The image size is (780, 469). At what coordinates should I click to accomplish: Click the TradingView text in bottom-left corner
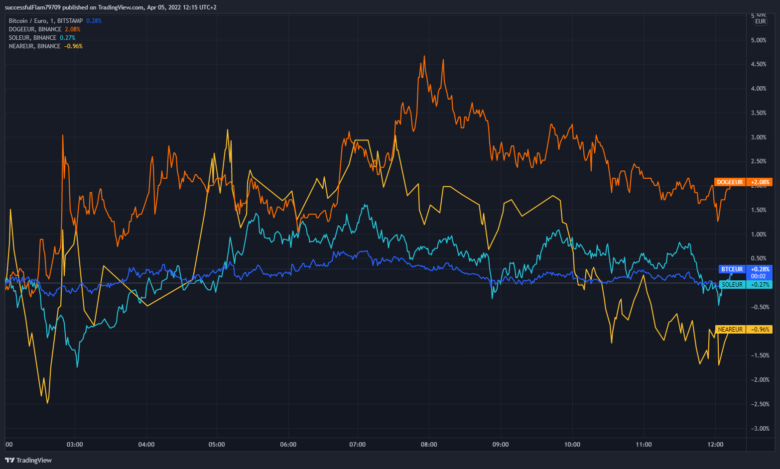(x=38, y=460)
